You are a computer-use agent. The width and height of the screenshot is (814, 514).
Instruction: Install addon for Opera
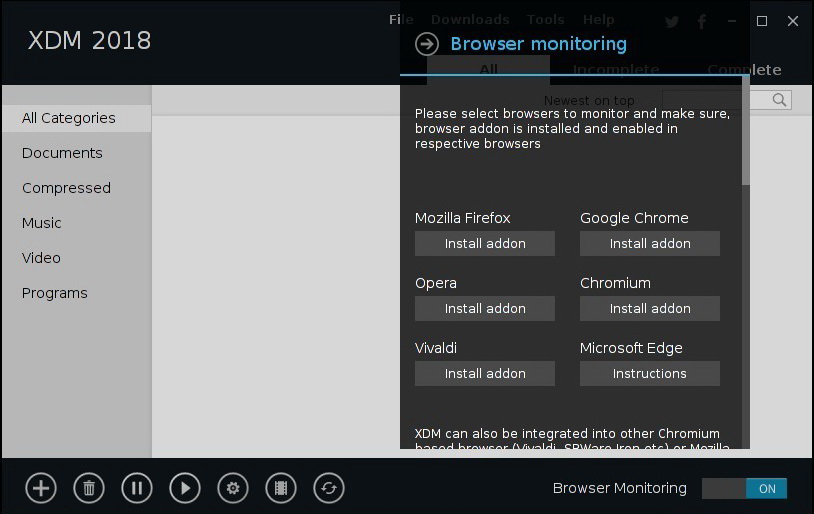(x=485, y=308)
